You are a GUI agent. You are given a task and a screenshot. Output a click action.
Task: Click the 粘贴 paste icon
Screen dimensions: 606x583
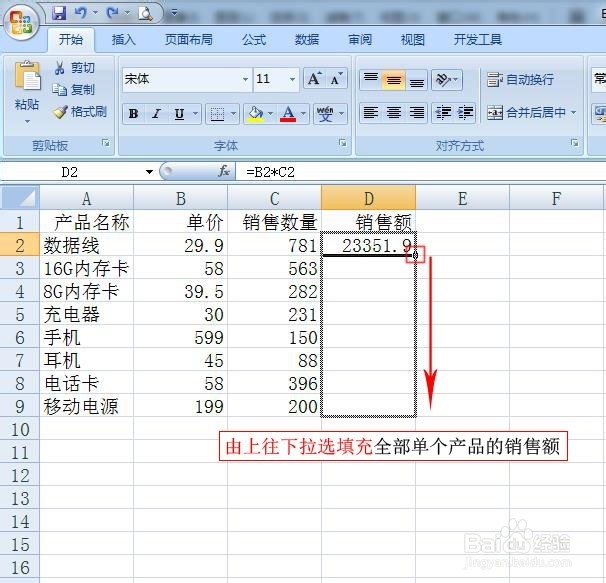pos(27,76)
